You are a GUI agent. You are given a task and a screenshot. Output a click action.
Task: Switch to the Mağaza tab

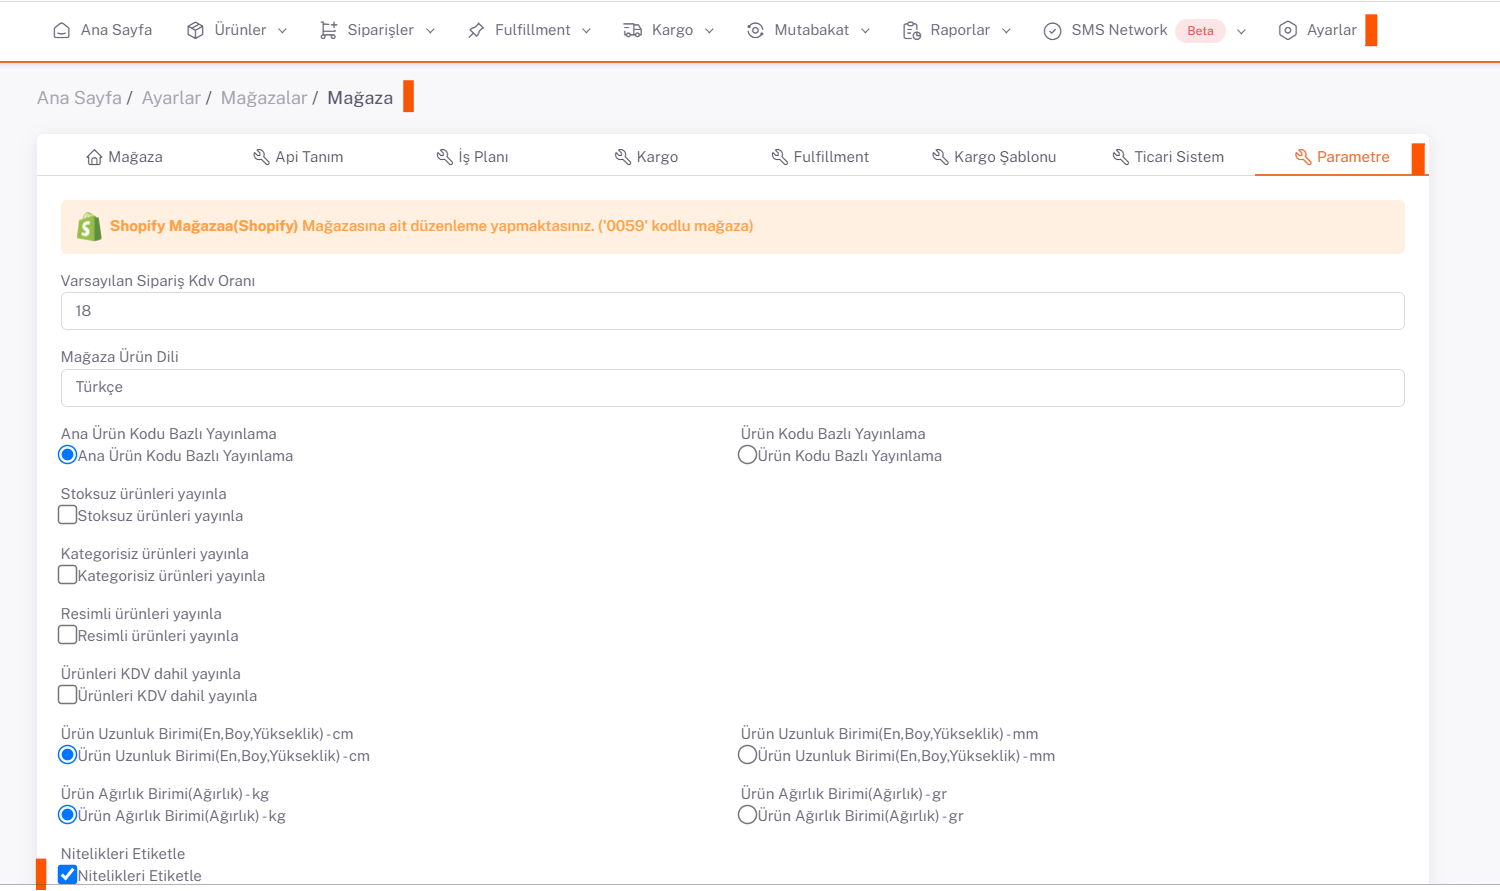(x=124, y=157)
